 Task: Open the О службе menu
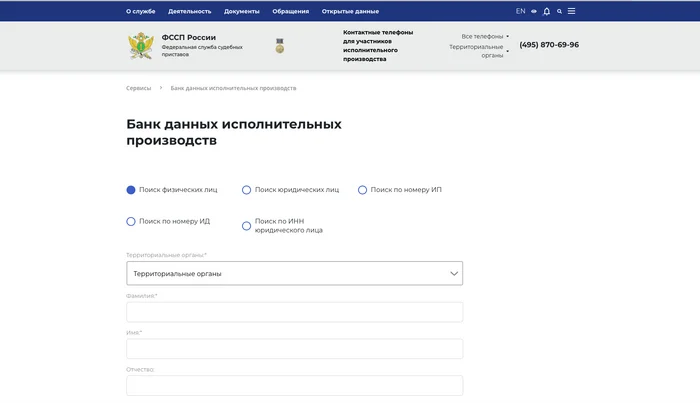coord(141,12)
